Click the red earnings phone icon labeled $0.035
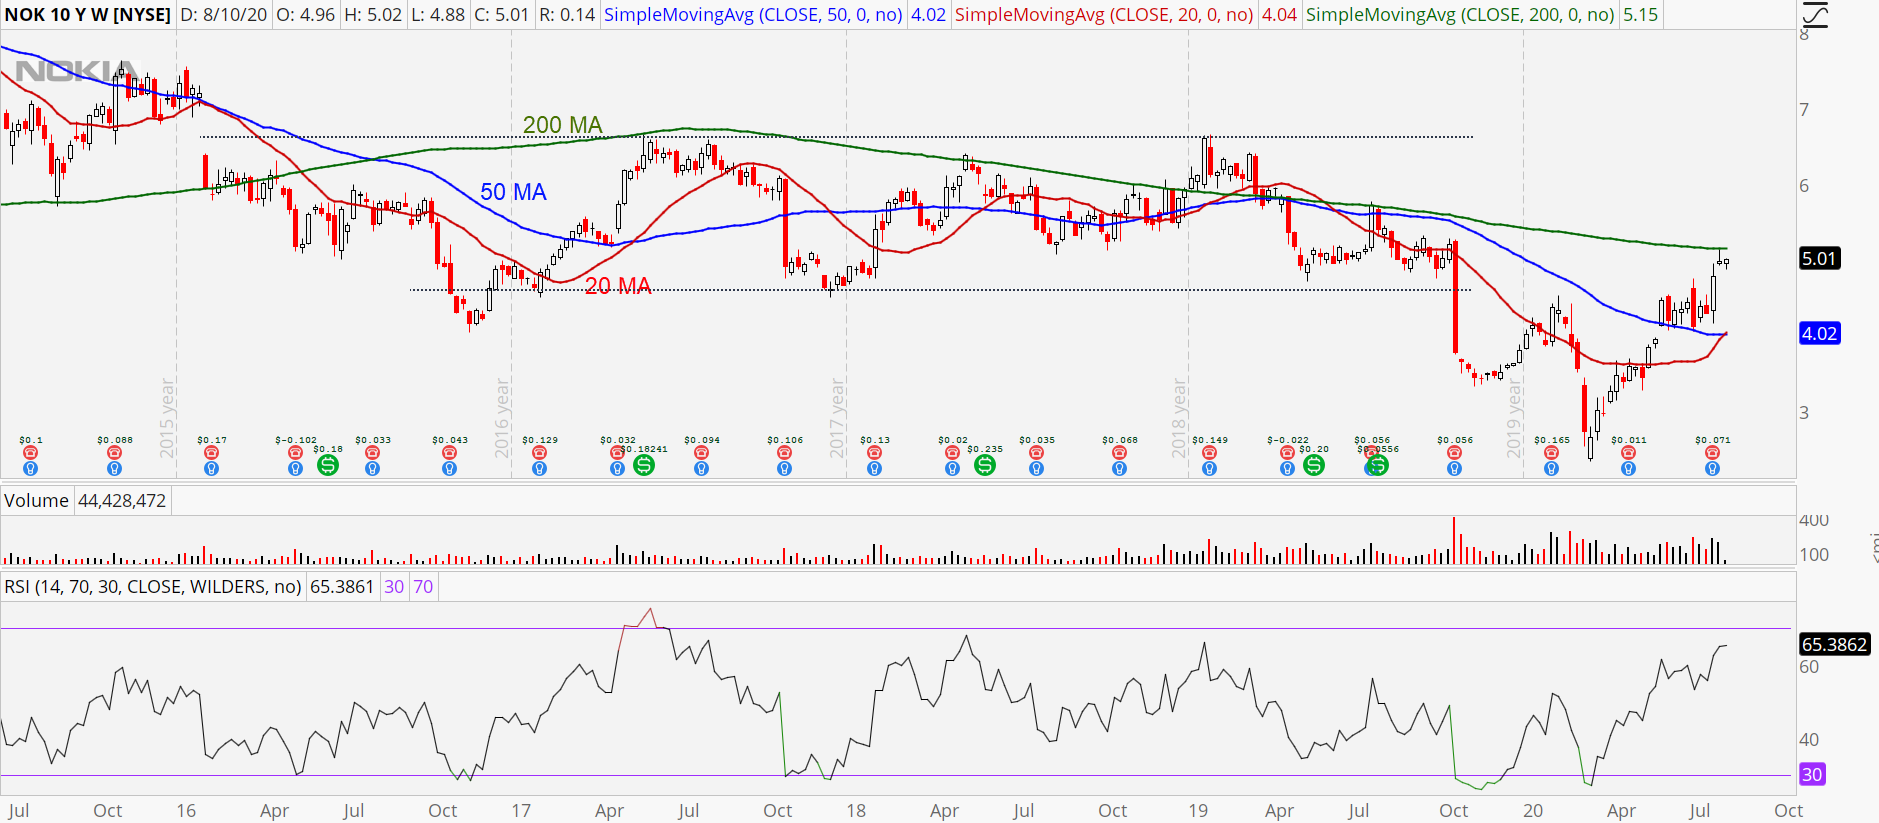The image size is (1879, 823). (1036, 453)
